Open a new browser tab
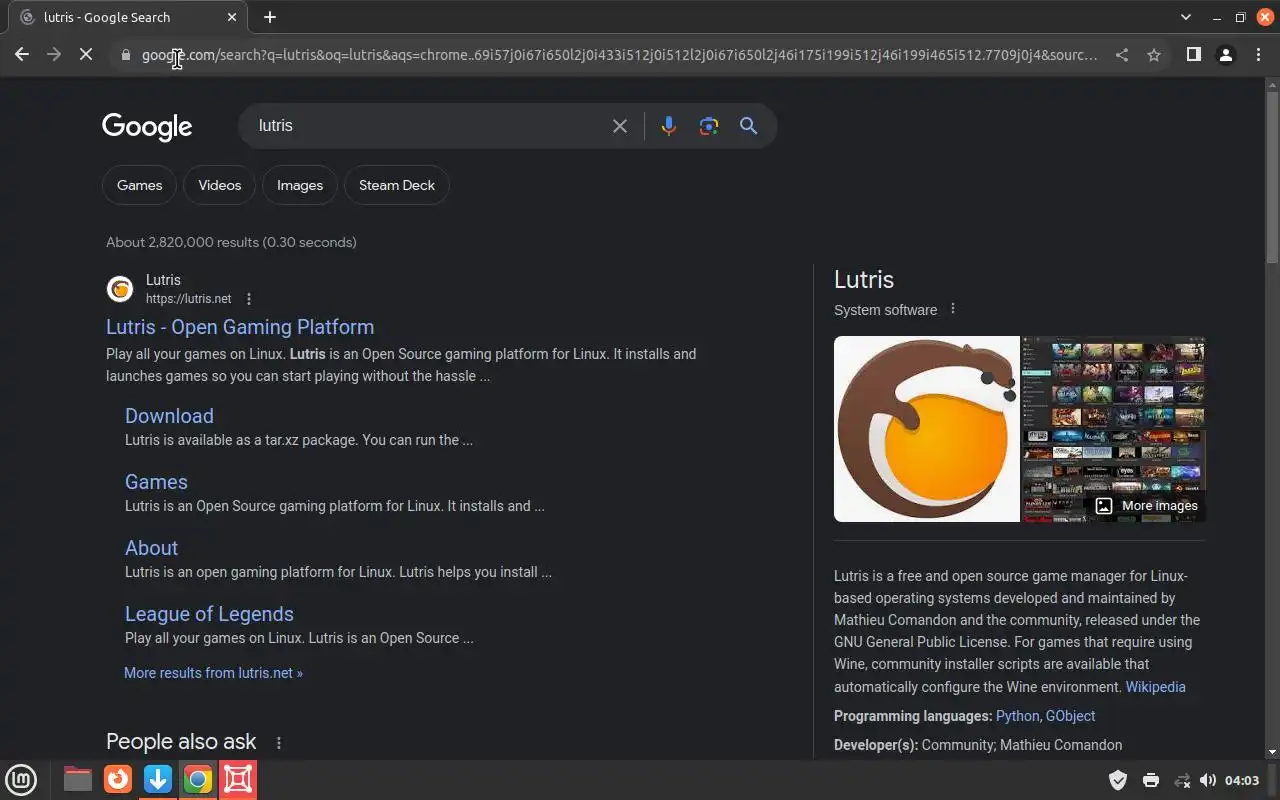 [270, 17]
